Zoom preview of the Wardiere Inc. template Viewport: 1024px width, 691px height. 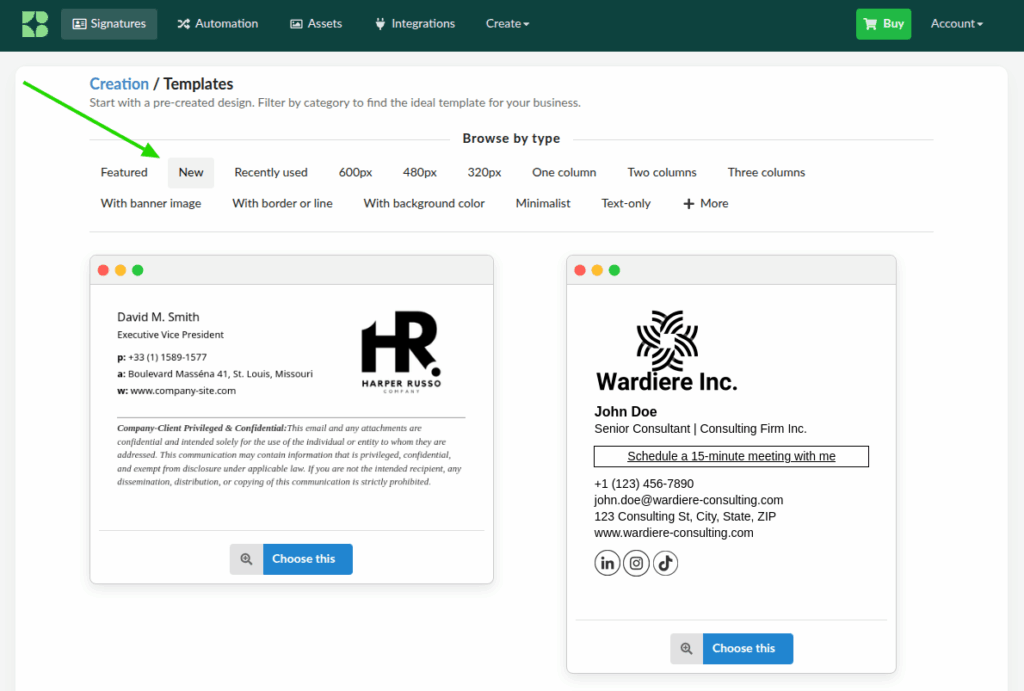click(686, 648)
